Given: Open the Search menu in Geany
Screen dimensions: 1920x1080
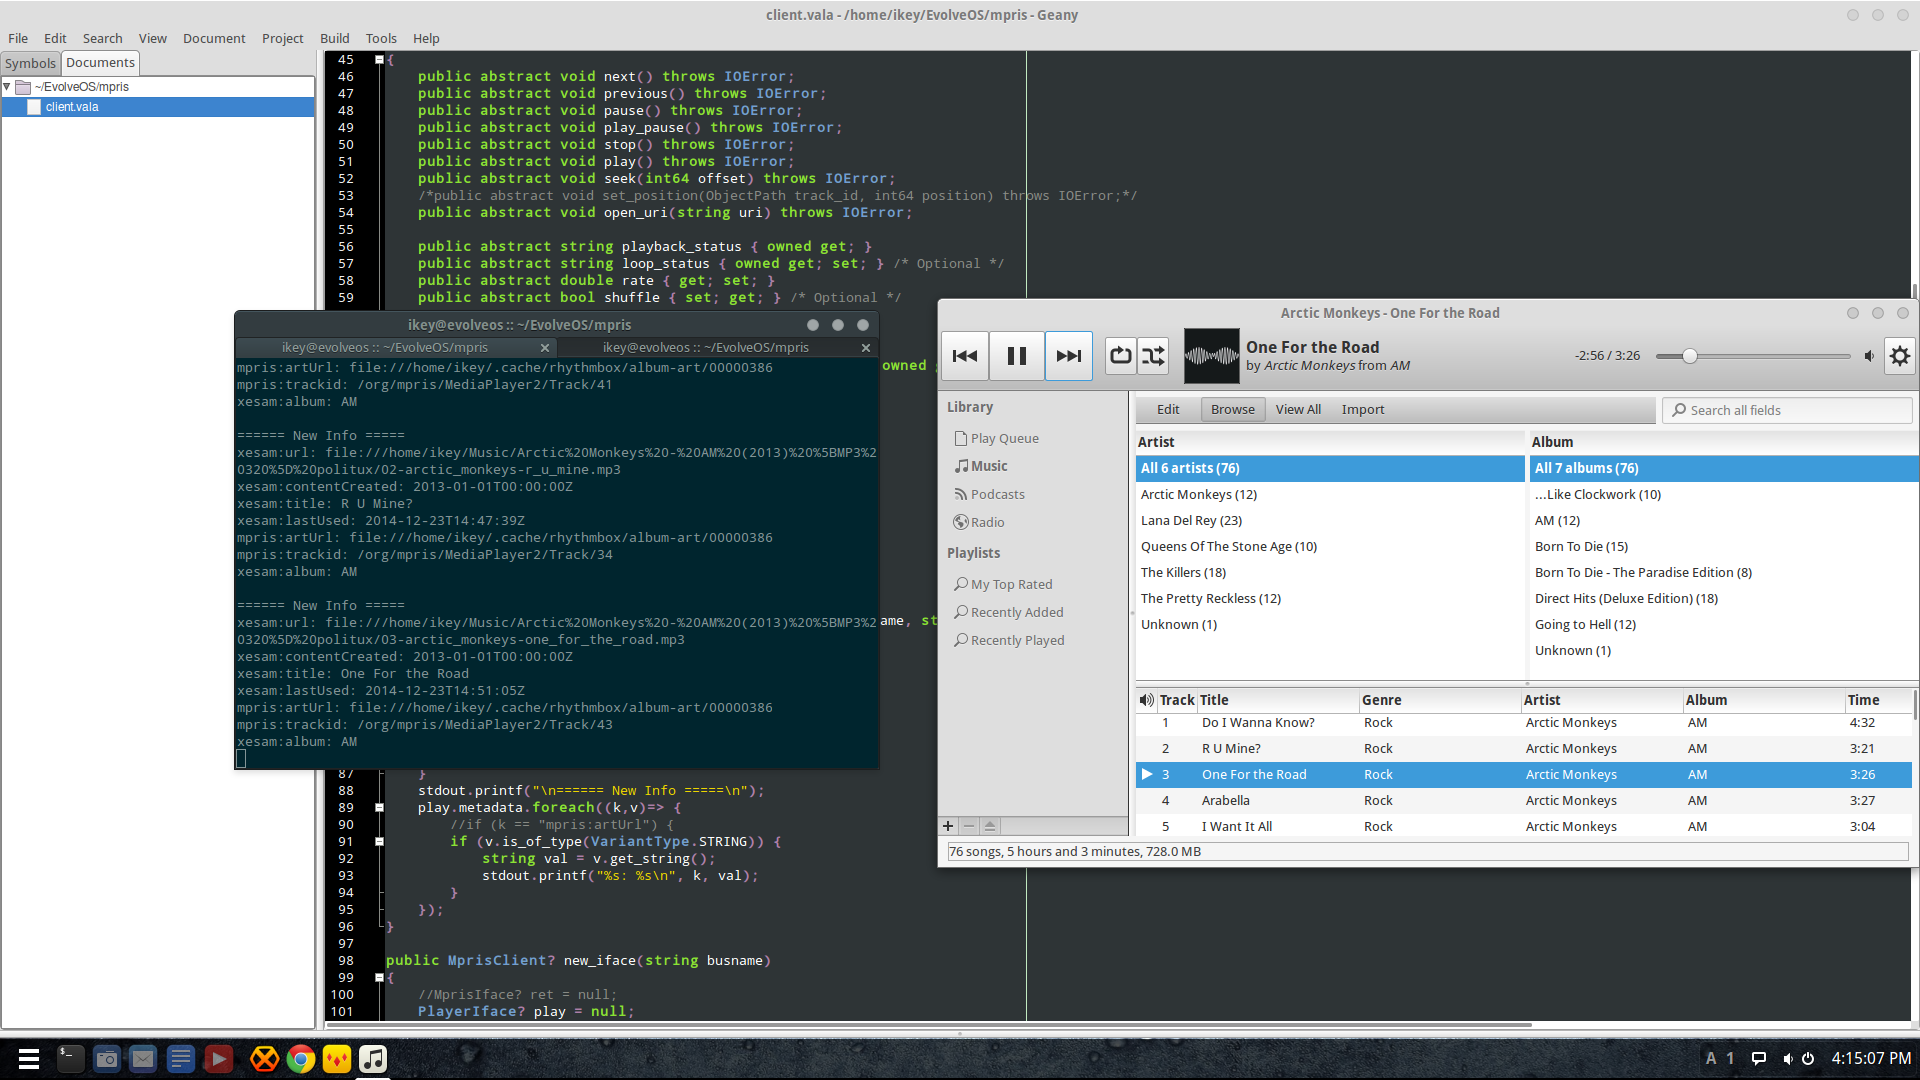Looking at the screenshot, I should (102, 38).
